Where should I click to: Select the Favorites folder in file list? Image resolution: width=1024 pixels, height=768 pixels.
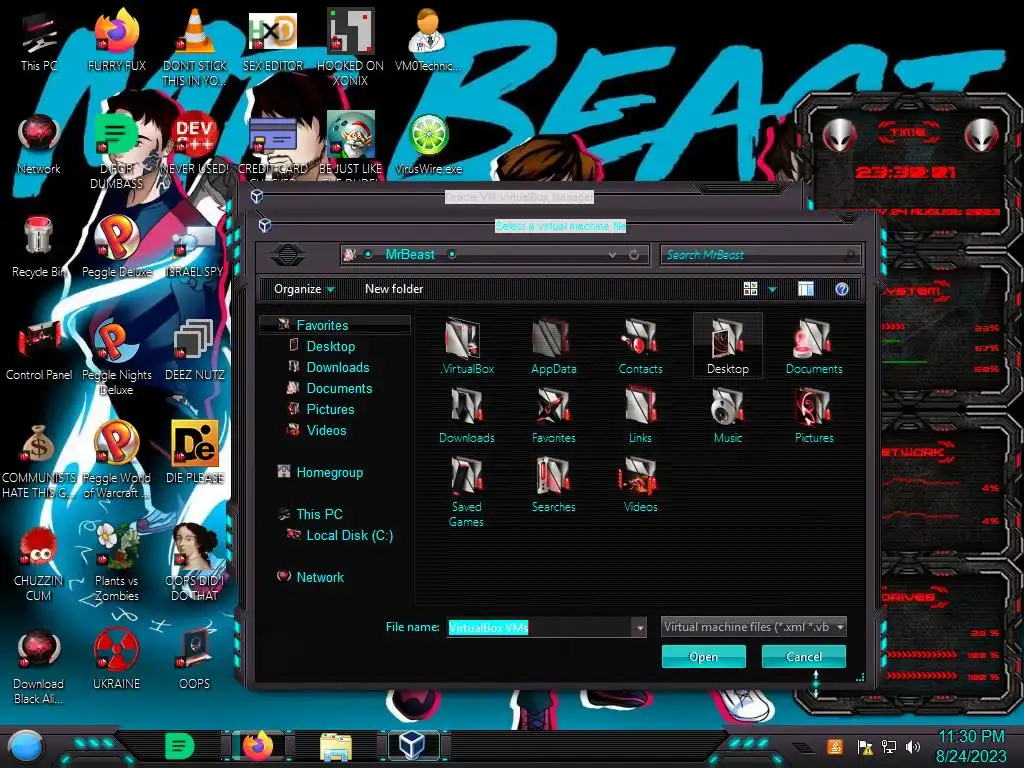(x=553, y=415)
